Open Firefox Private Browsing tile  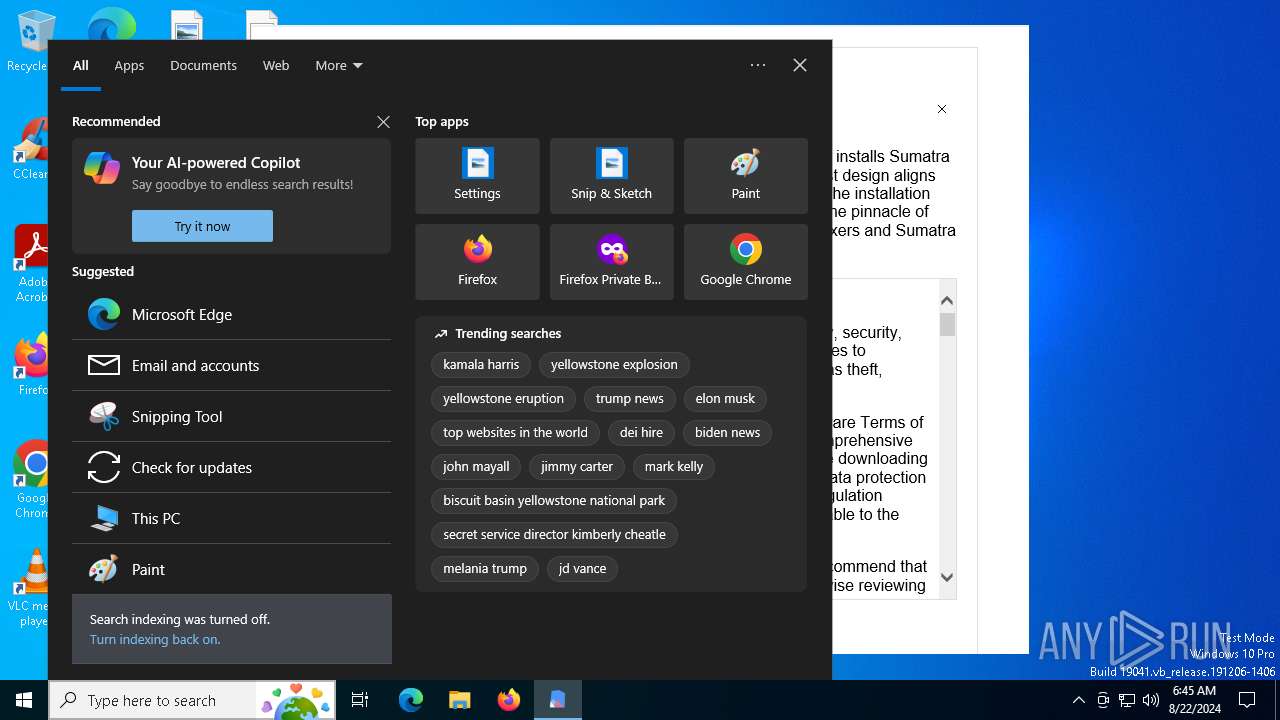click(611, 262)
